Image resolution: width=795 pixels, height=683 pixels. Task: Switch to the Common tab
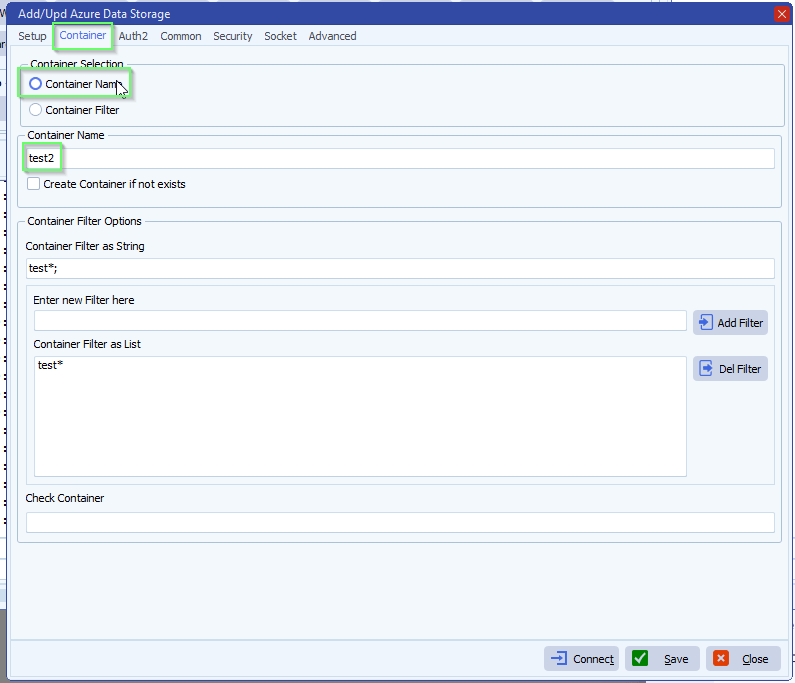pos(181,36)
